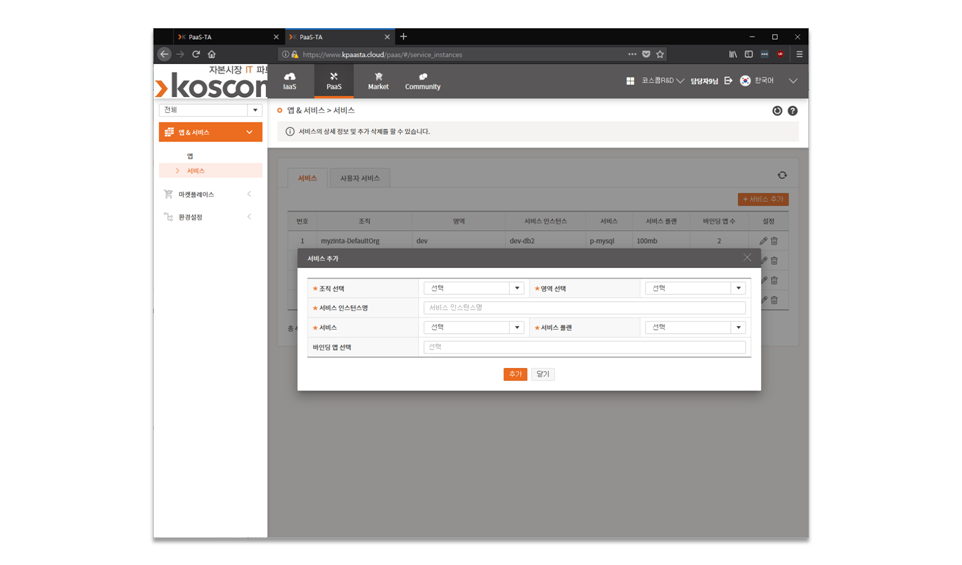This screenshot has width=962, height=565.
Task: Close the 서비스 추가 dialog with X
Action: 747,258
